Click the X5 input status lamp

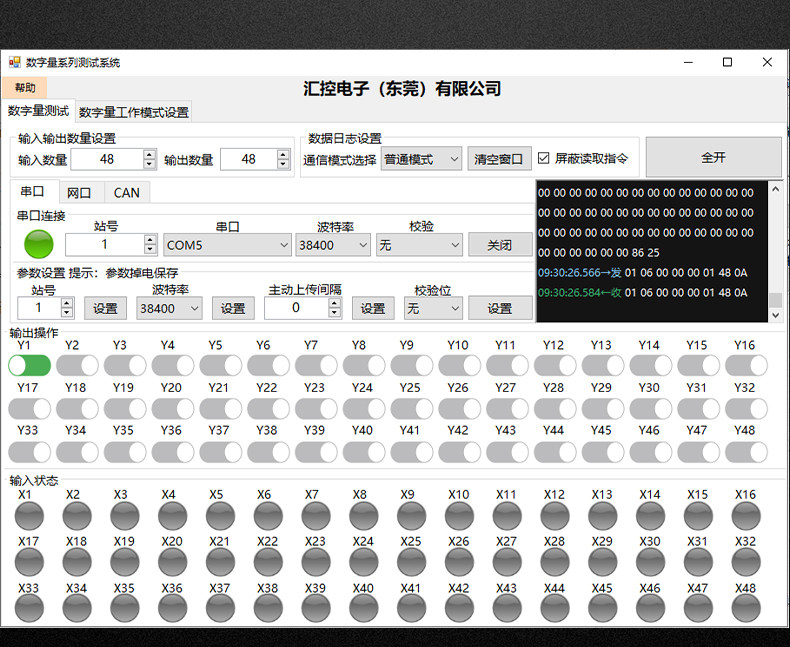pos(221,516)
